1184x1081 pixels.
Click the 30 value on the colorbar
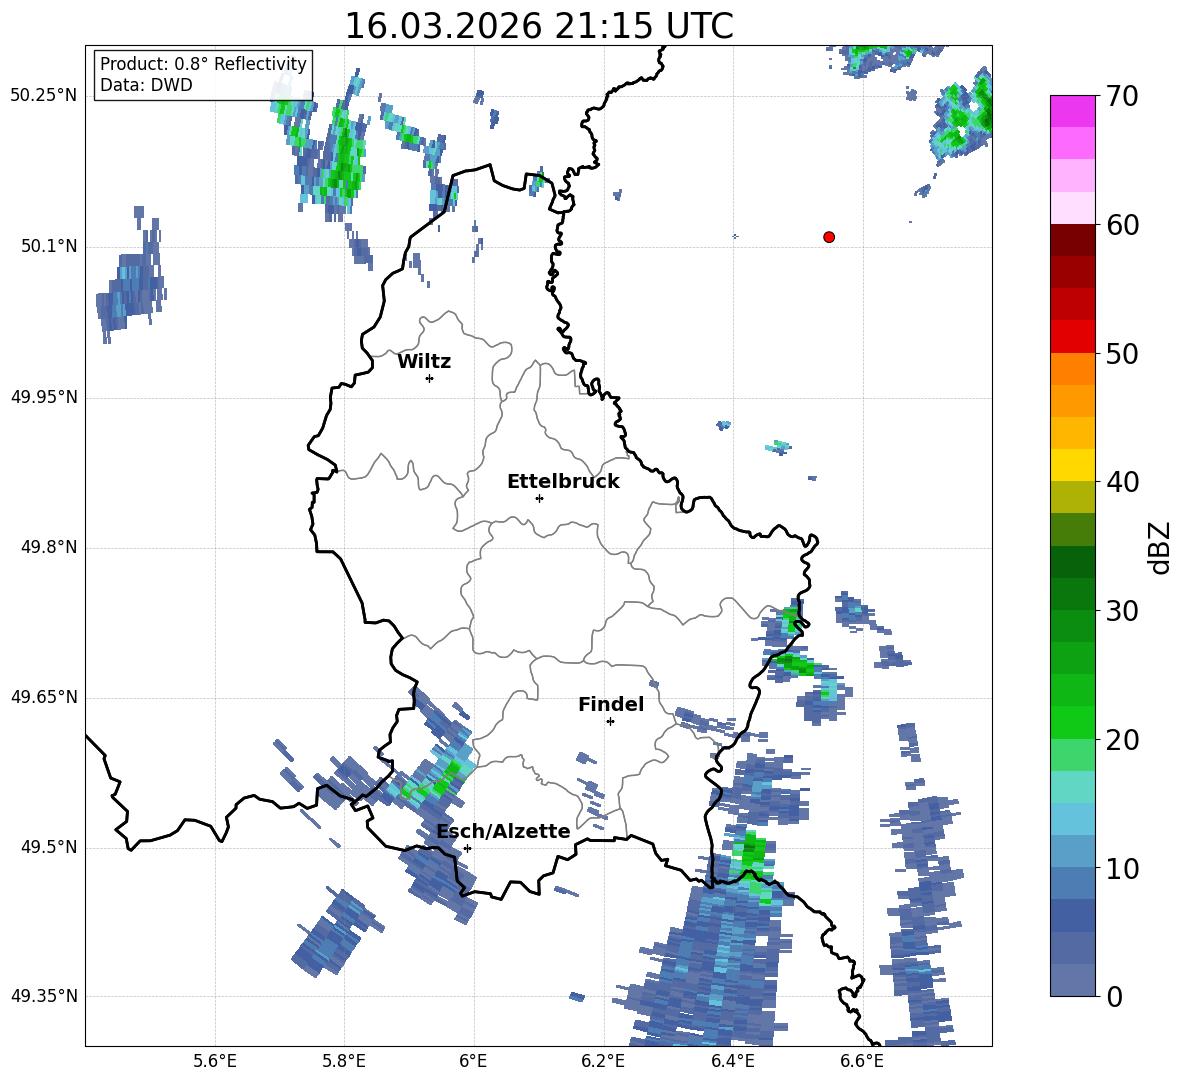pyautogui.click(x=1122, y=611)
